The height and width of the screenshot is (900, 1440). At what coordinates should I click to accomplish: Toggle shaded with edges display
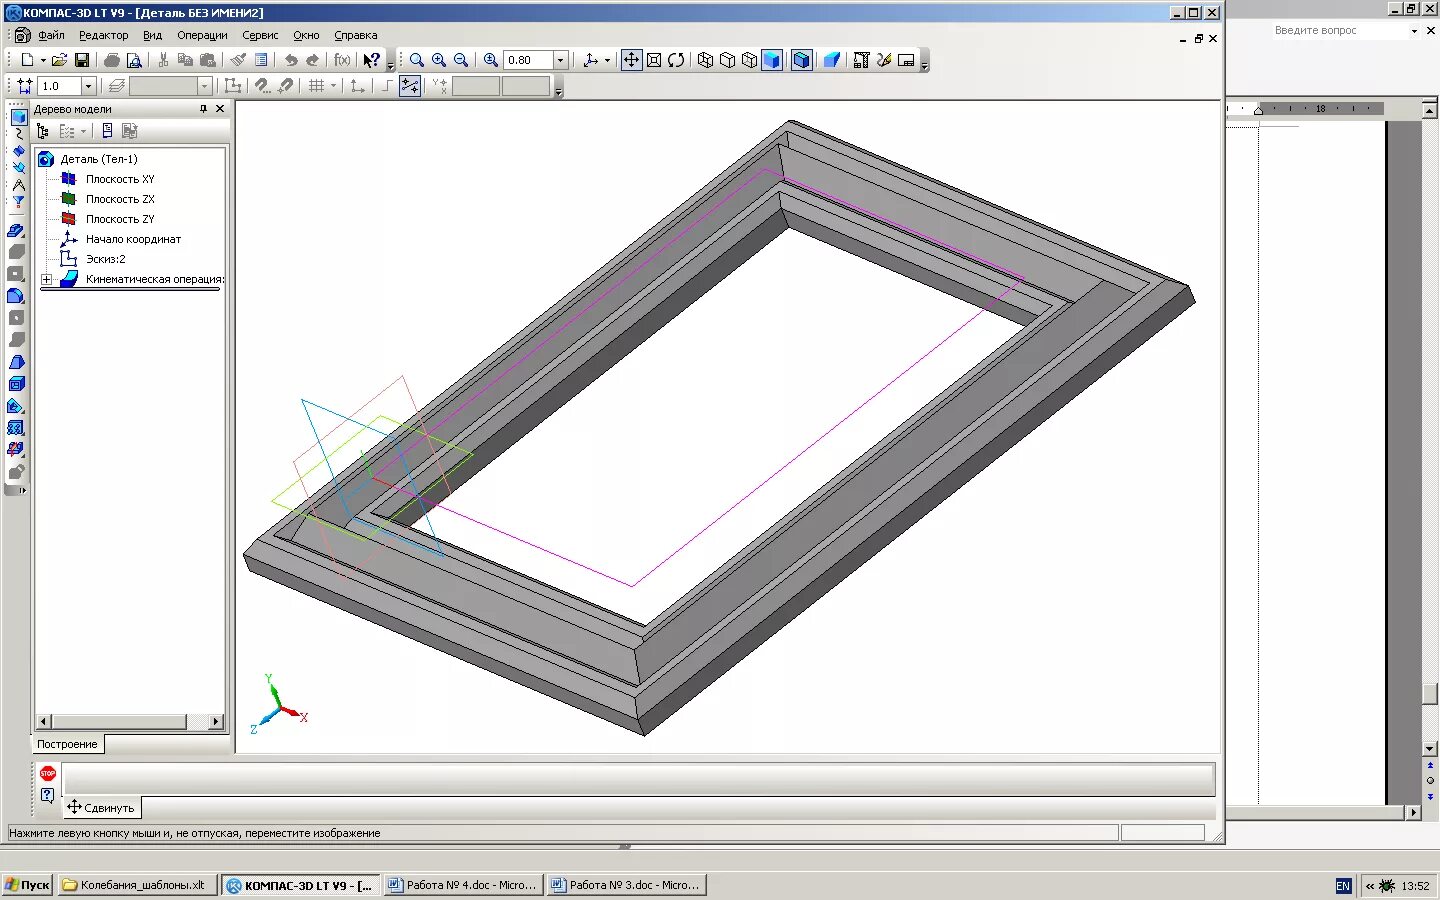pyautogui.click(x=801, y=60)
